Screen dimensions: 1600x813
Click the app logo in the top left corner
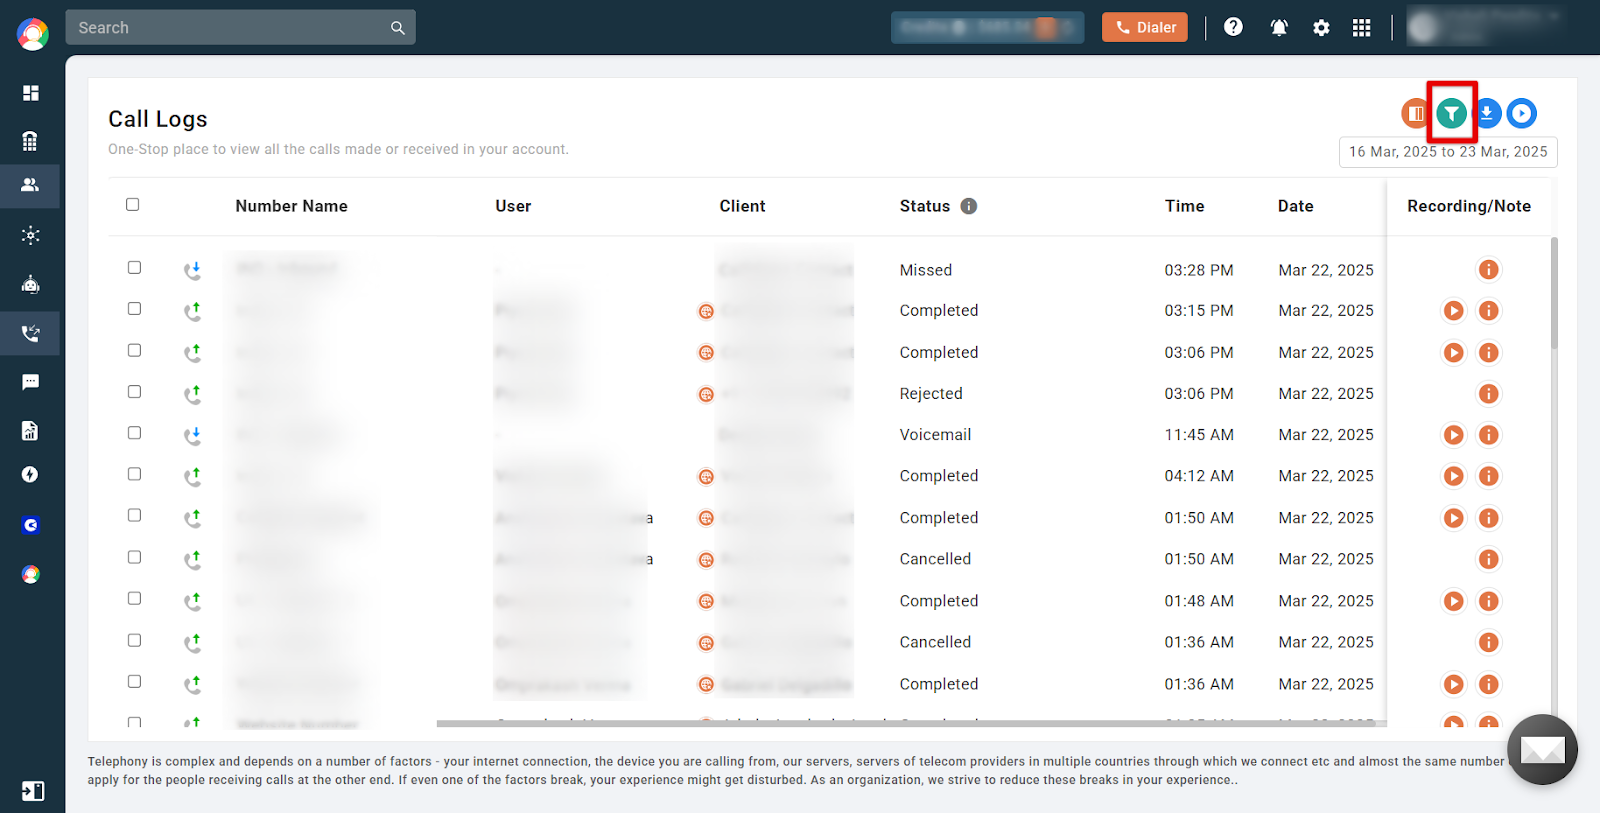[x=32, y=34]
